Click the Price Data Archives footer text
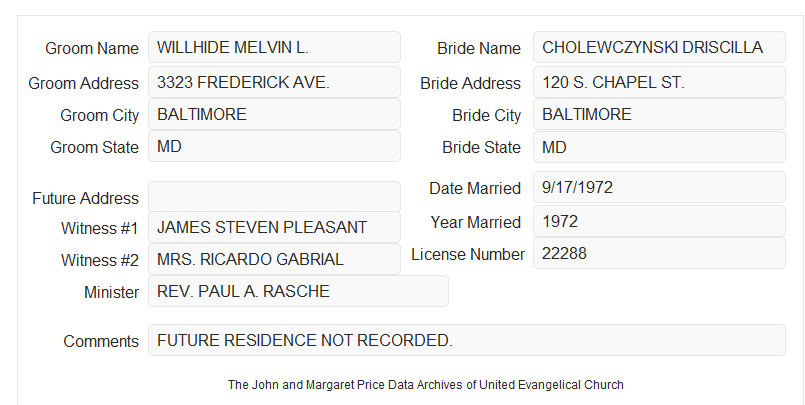This screenshot has height=405, width=805. [x=426, y=385]
